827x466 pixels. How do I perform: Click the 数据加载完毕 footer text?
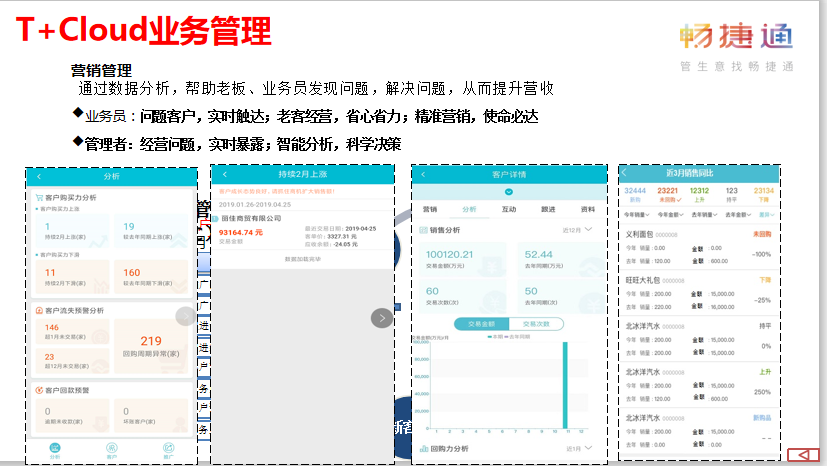tap(302, 259)
